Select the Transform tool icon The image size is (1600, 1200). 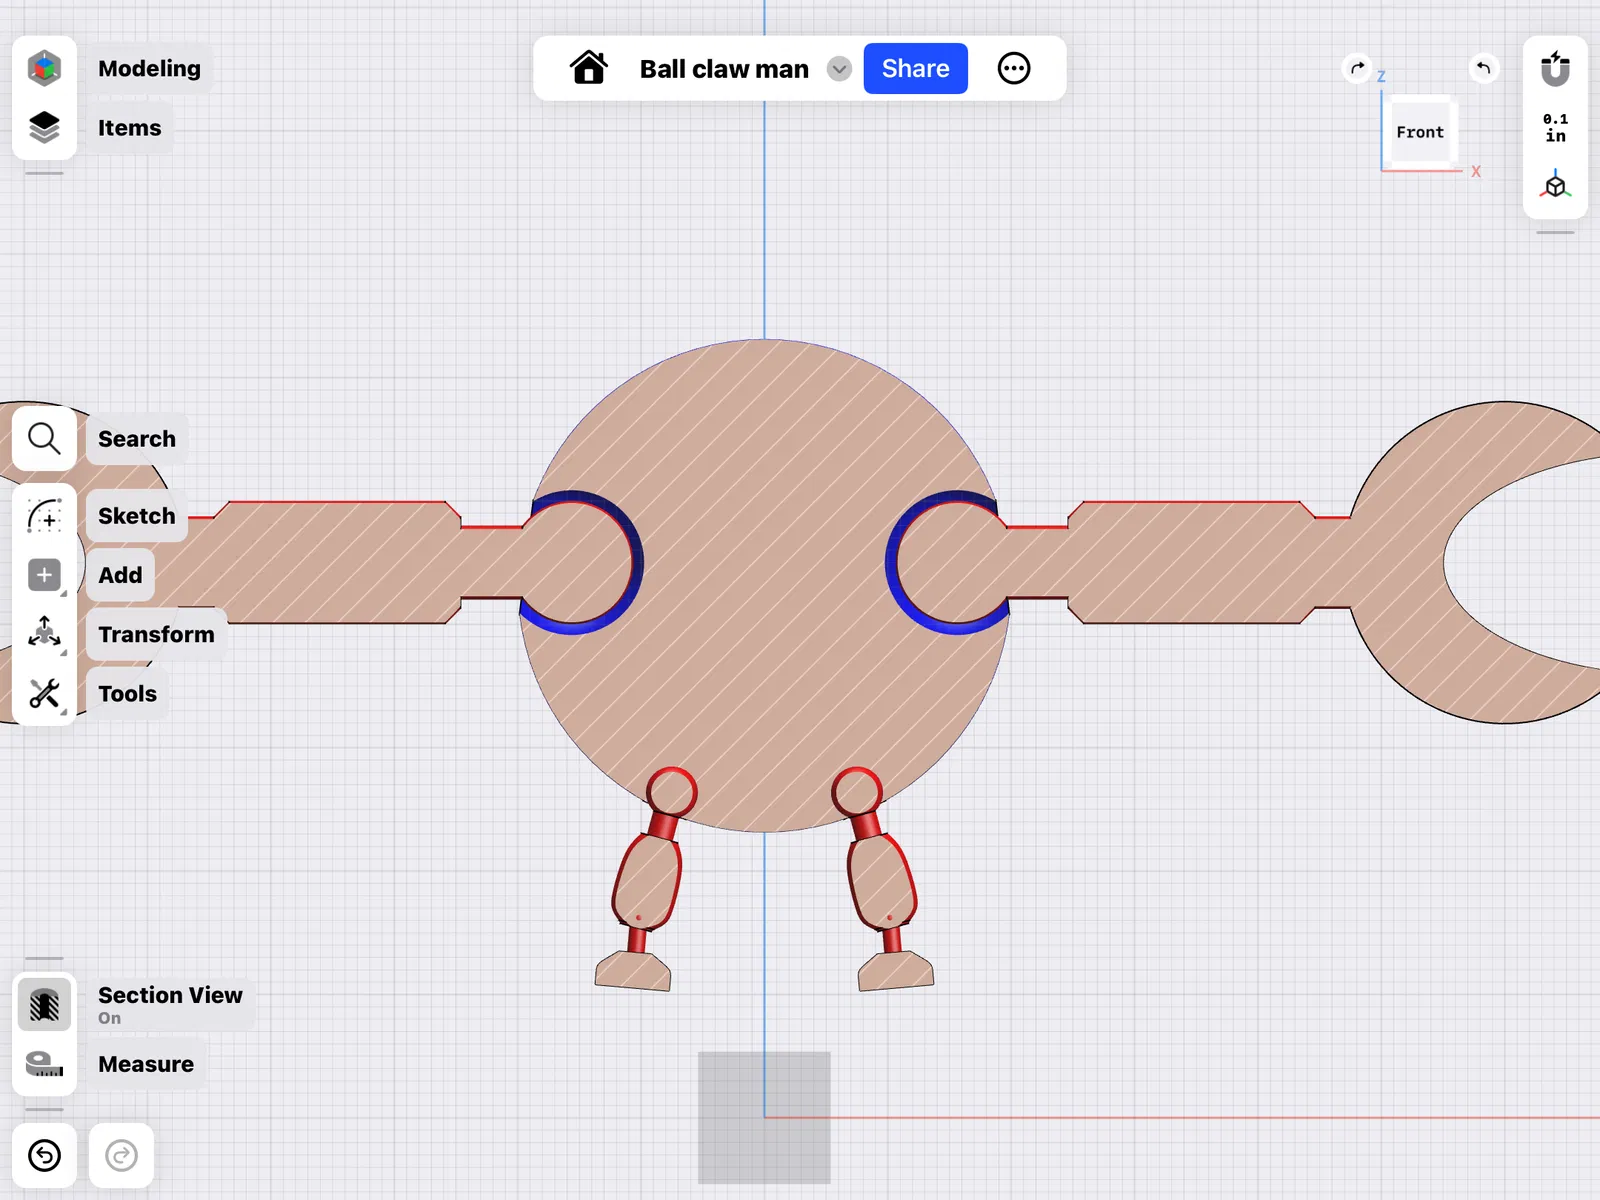tap(44, 634)
